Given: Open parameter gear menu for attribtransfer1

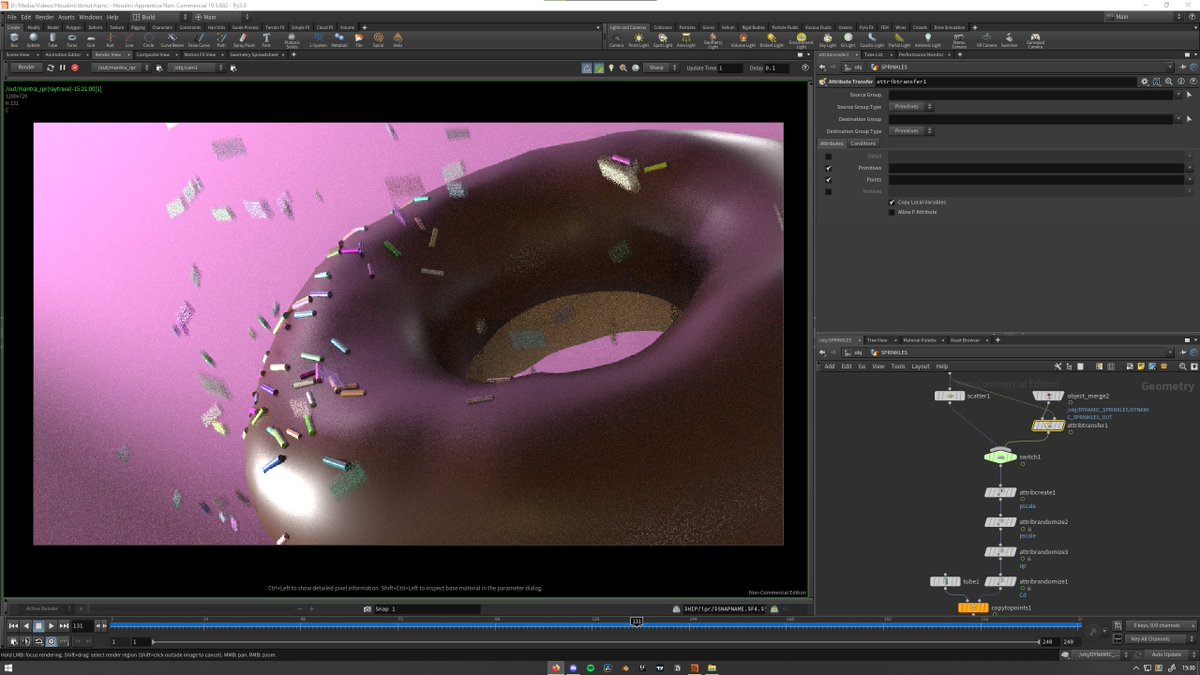Looking at the screenshot, I should (x=1145, y=81).
